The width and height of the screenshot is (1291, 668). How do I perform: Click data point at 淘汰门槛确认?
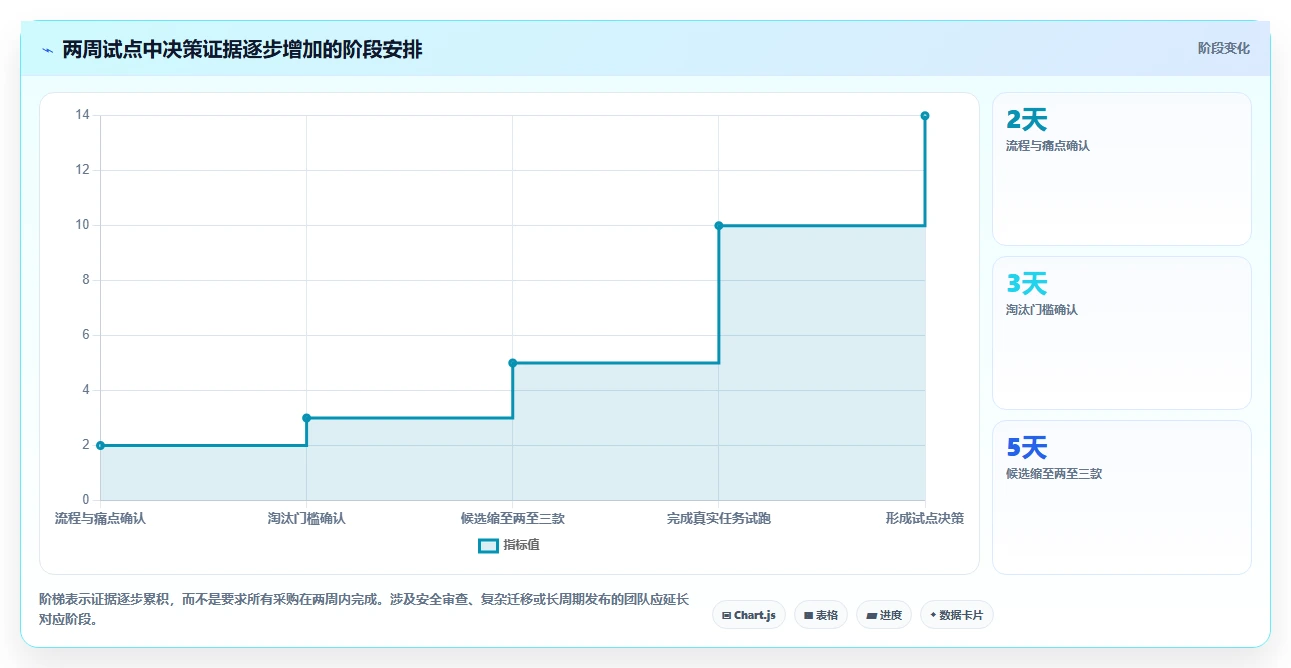pos(306,418)
